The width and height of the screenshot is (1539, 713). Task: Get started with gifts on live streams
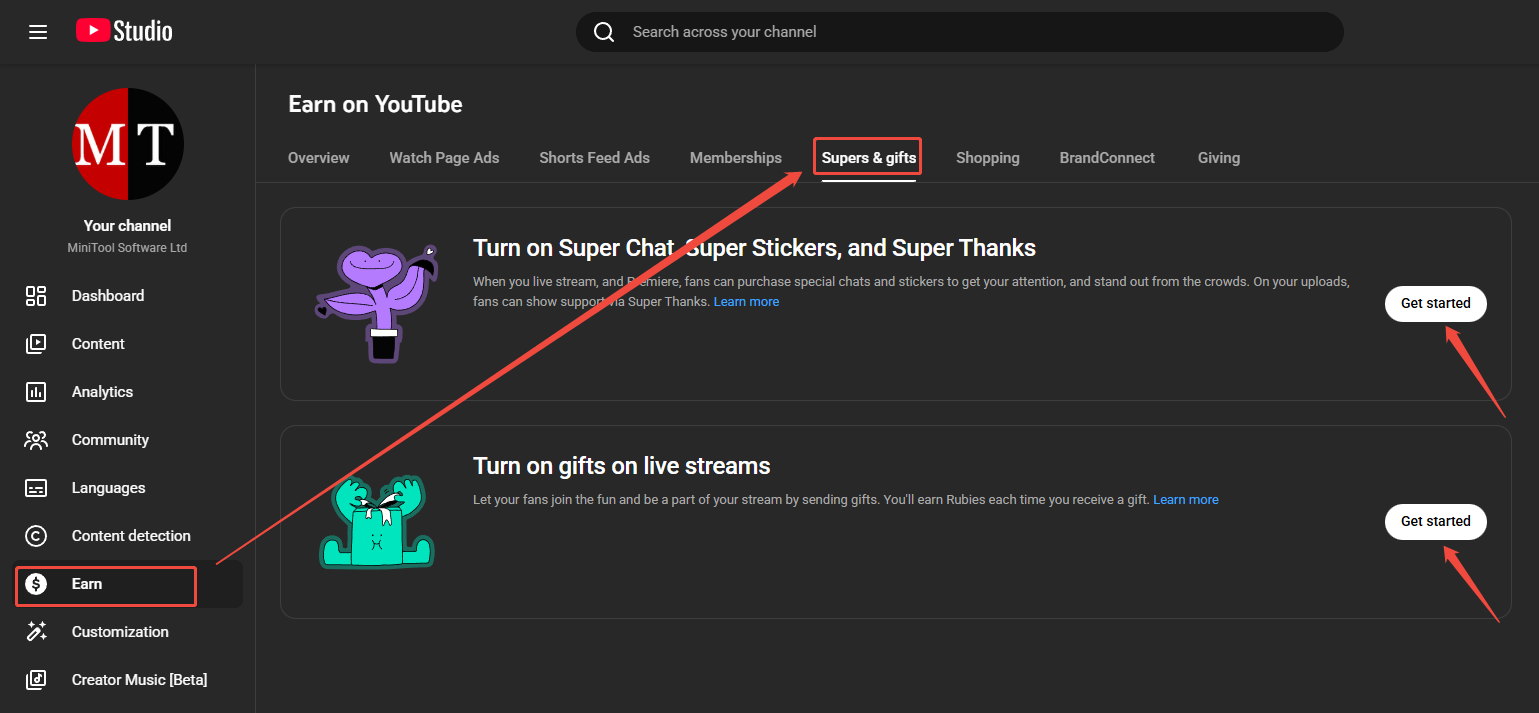point(1435,521)
